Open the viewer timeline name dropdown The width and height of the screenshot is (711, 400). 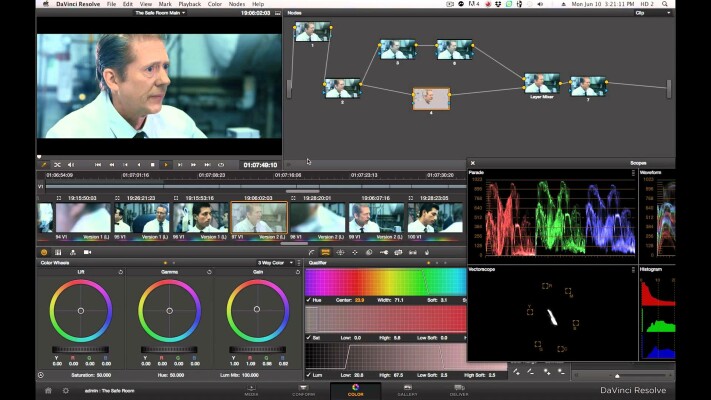point(160,13)
